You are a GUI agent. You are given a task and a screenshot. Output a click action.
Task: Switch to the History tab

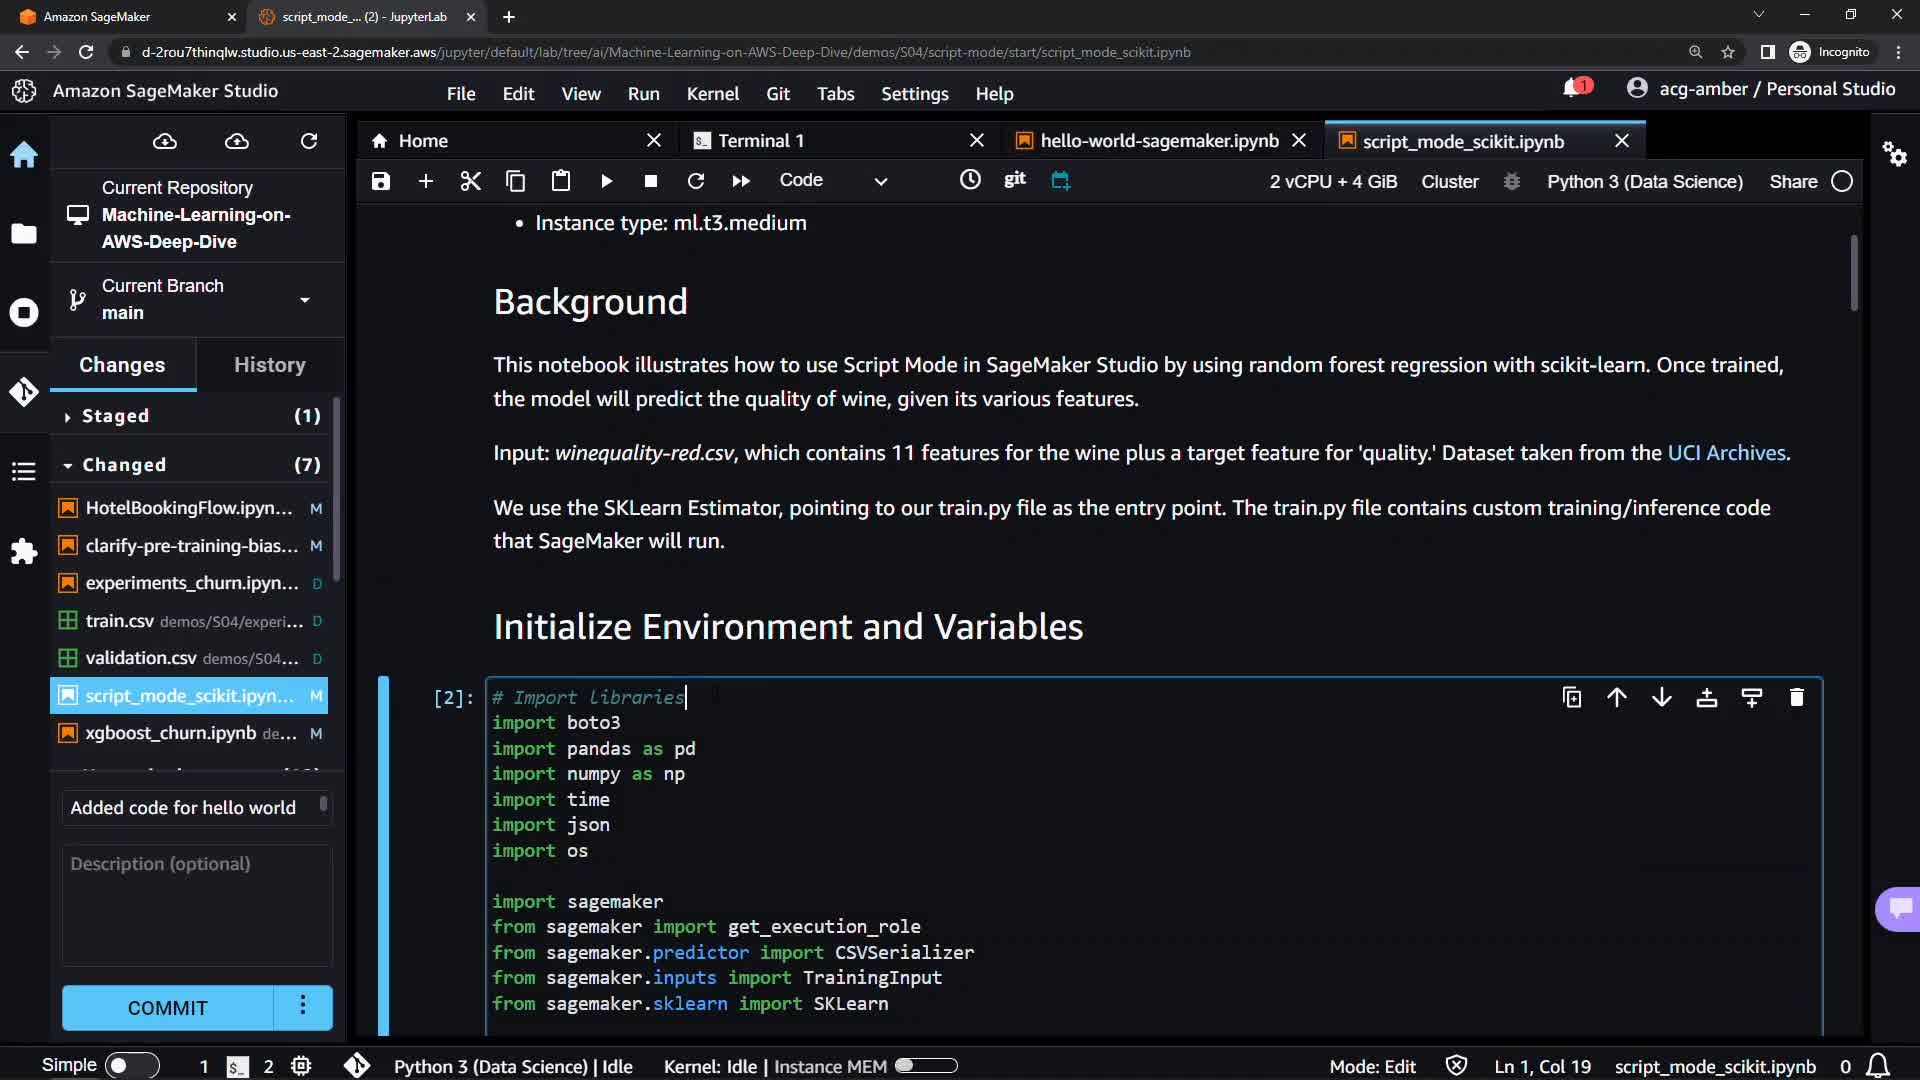tap(269, 365)
